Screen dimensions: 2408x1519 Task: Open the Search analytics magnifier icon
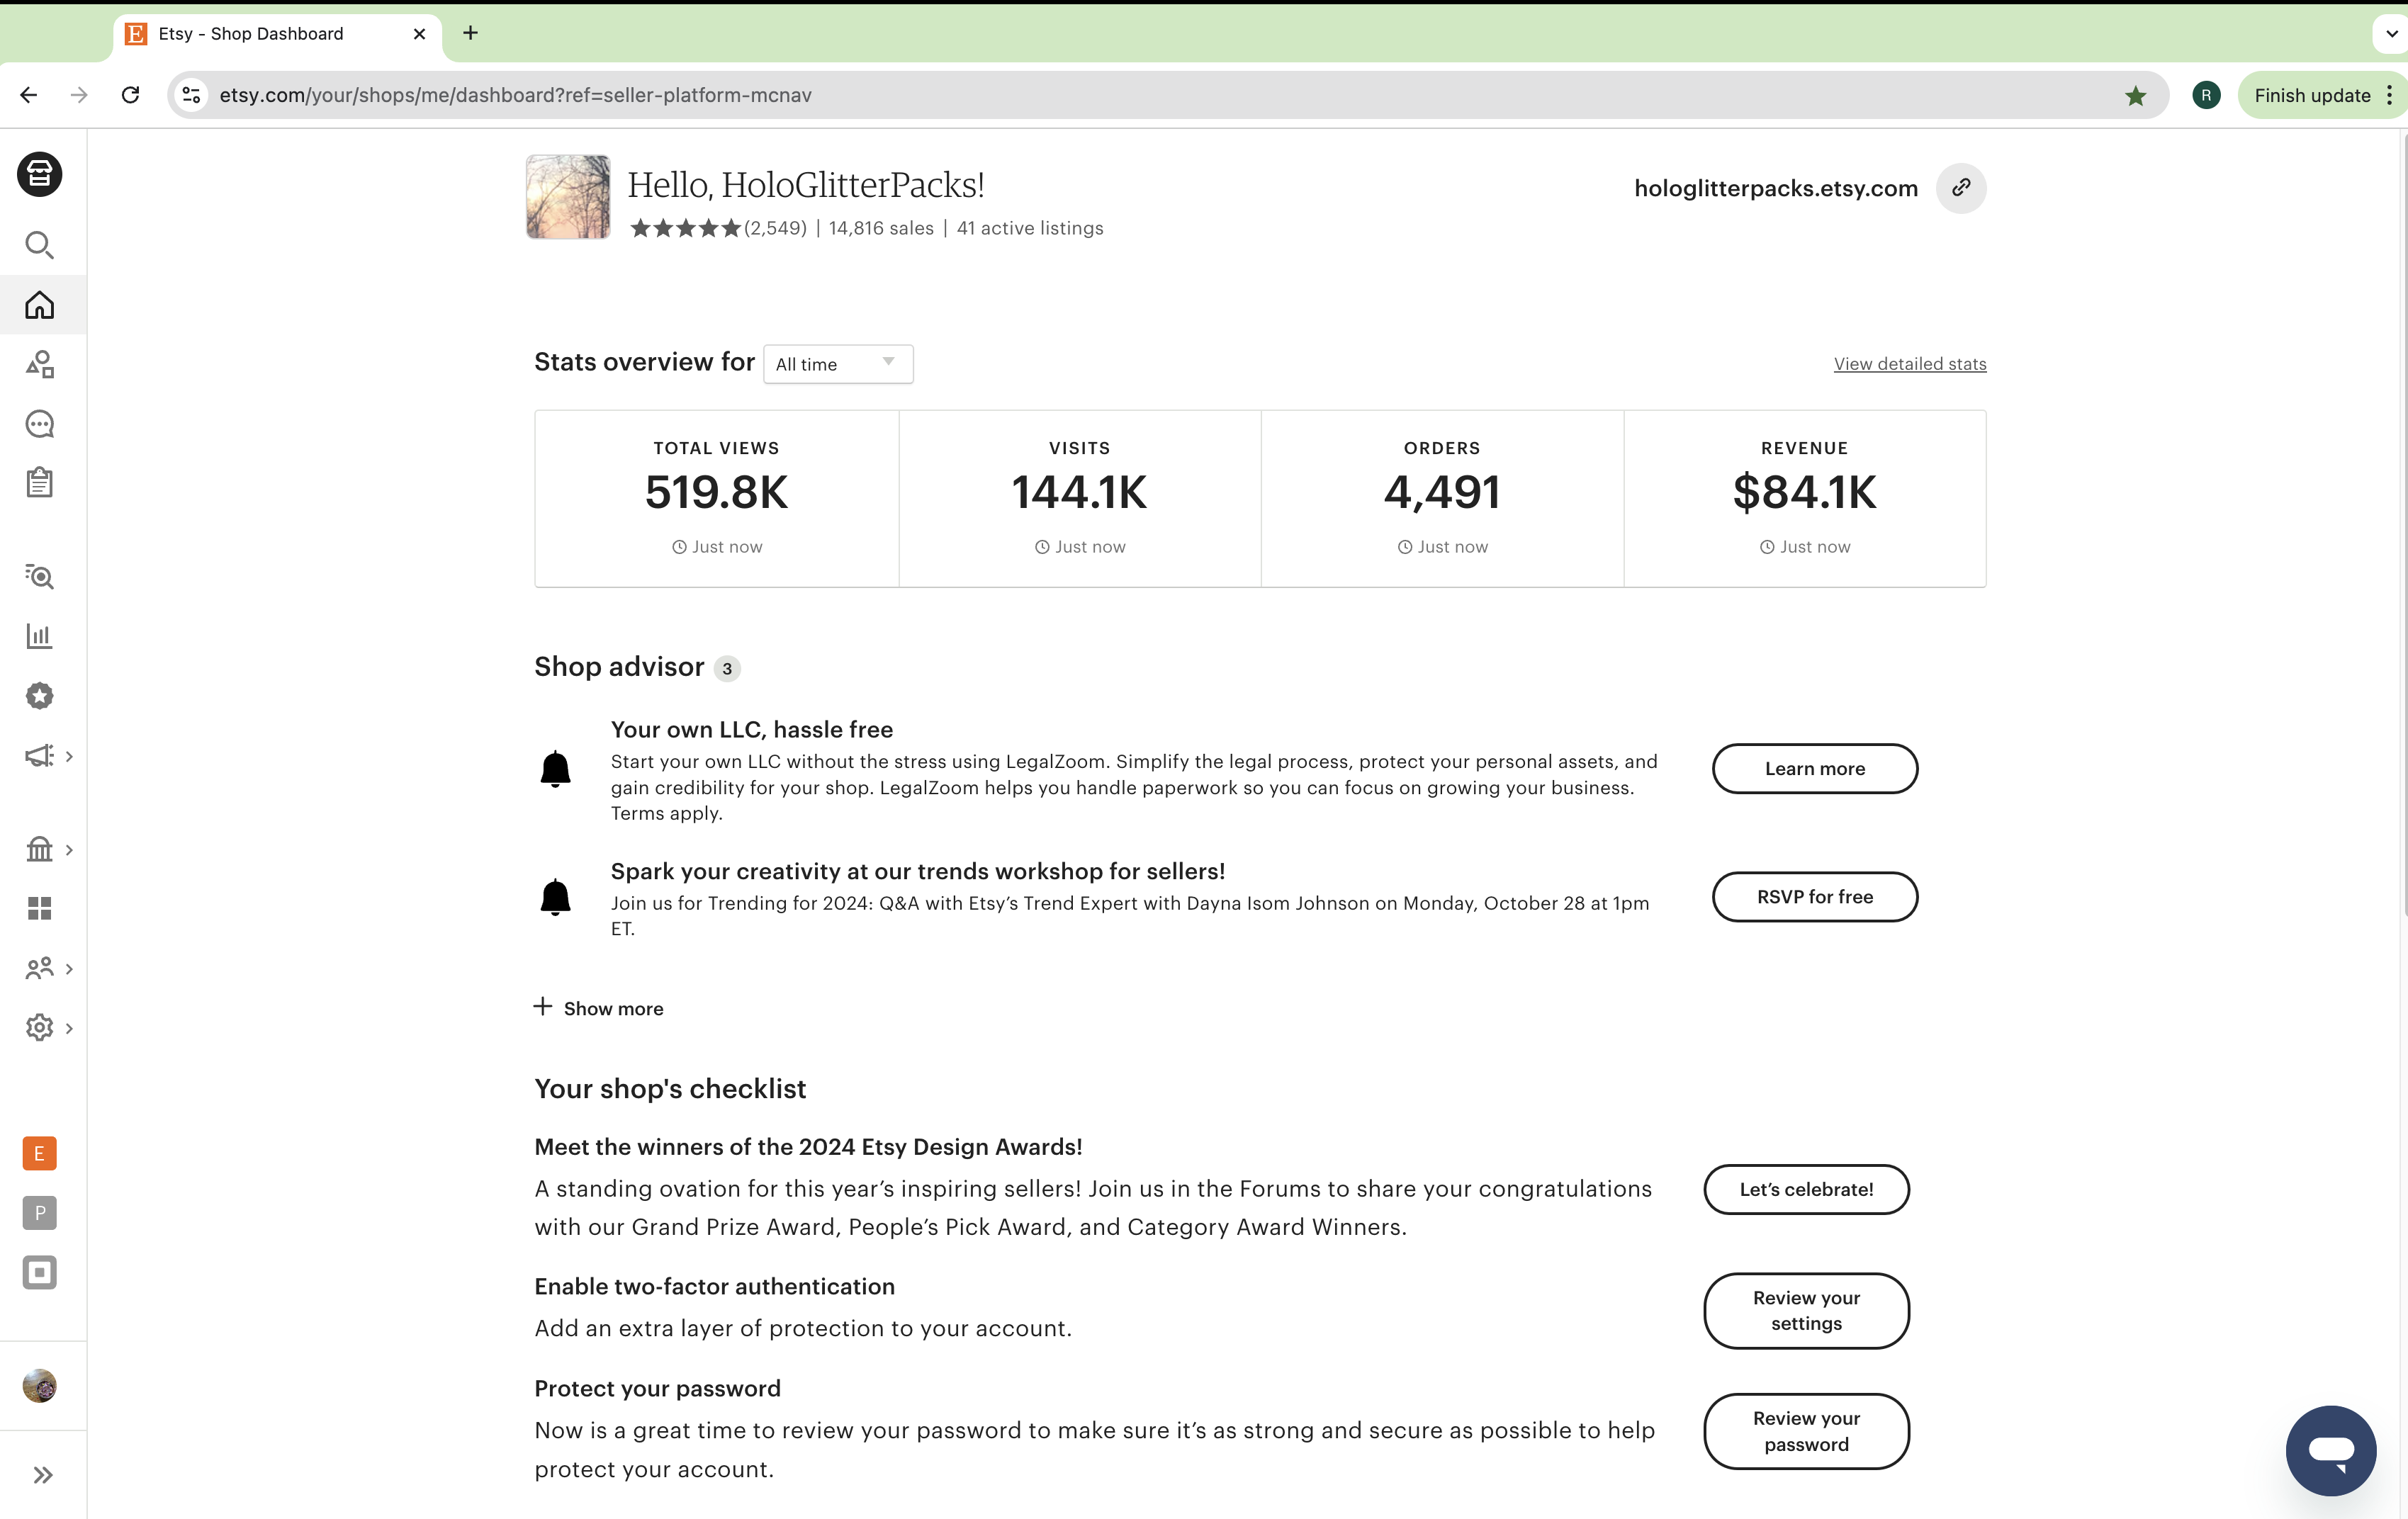(x=39, y=577)
